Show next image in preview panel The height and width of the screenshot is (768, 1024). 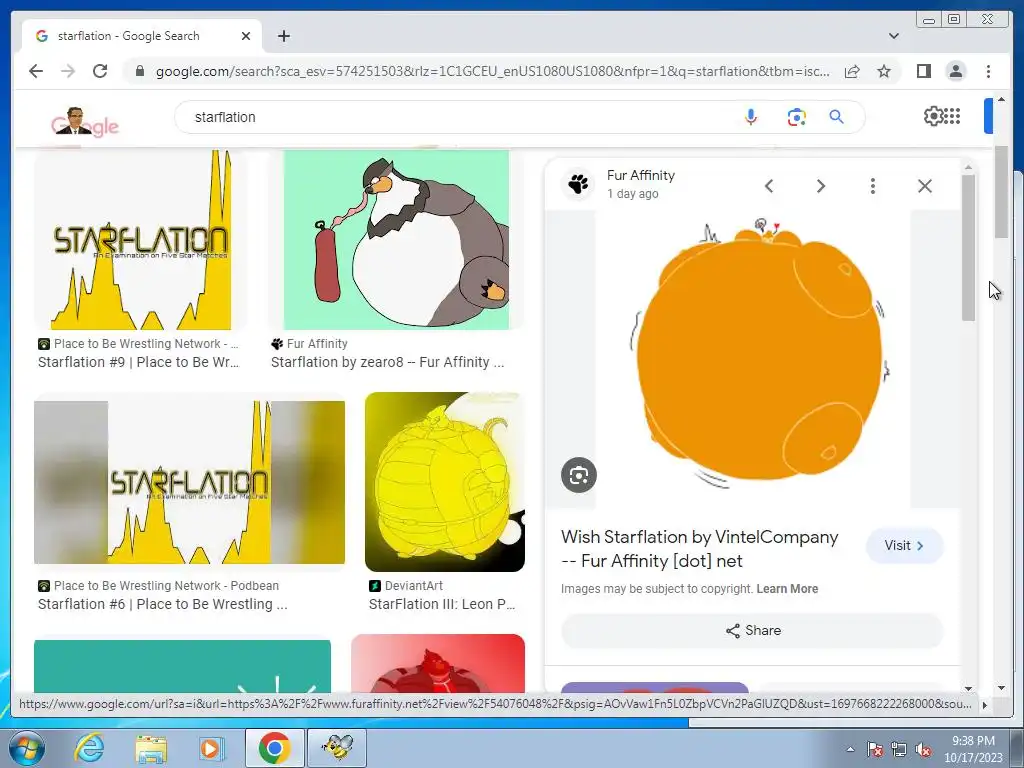coord(821,186)
